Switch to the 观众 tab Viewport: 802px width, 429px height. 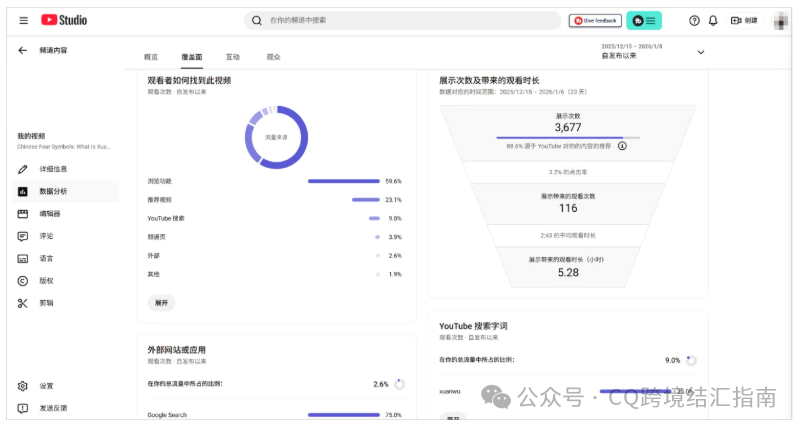pyautogui.click(x=274, y=57)
